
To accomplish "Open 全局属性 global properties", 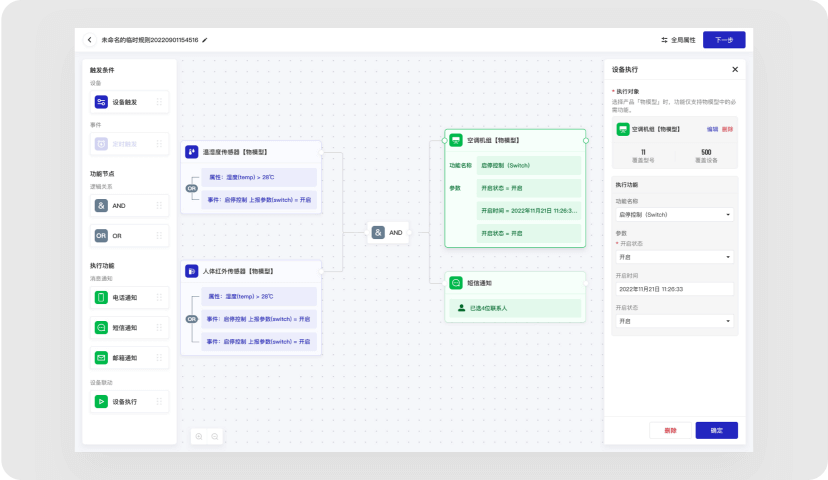I will tap(678, 40).
